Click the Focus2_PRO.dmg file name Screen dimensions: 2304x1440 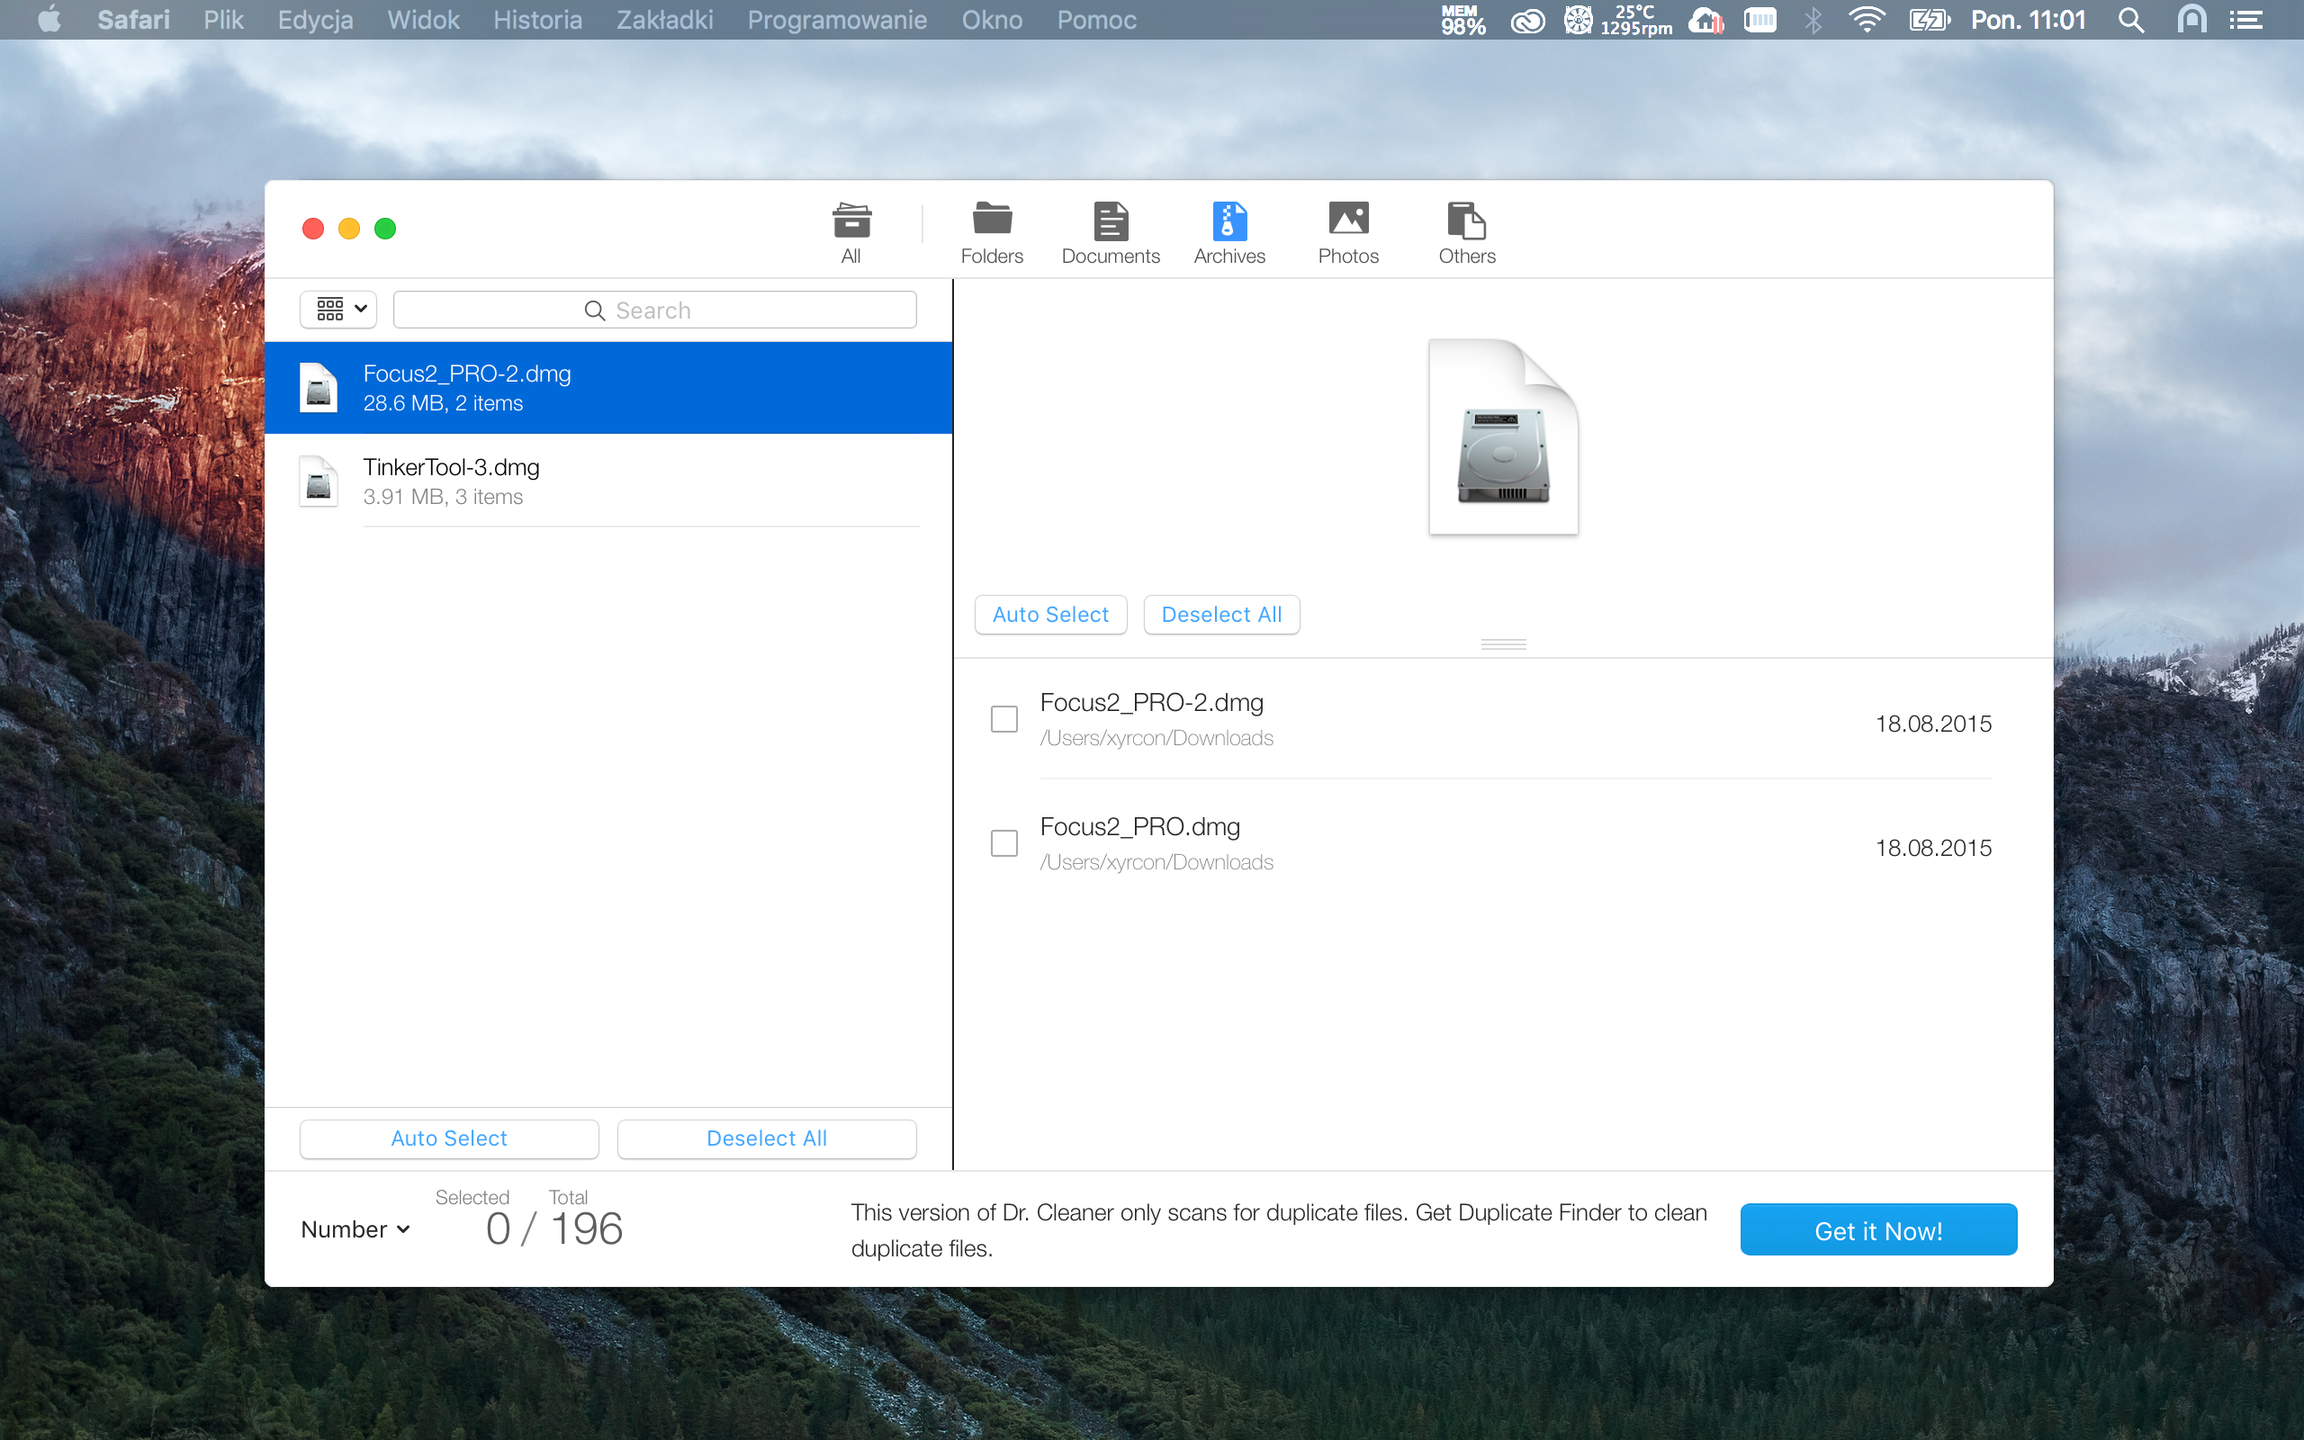(x=1140, y=827)
